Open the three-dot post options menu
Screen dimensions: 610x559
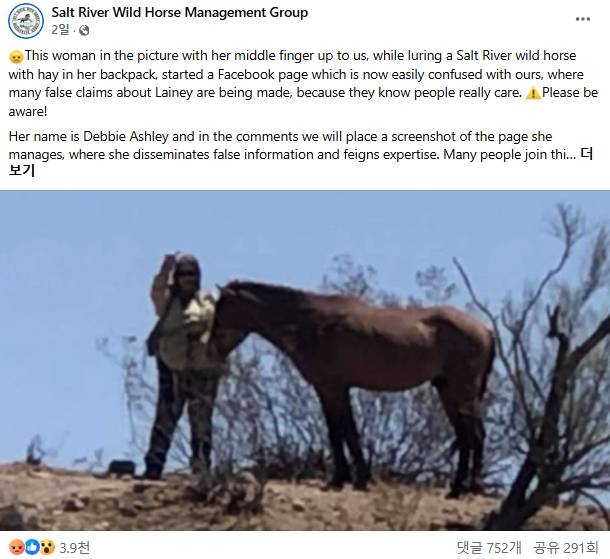point(582,19)
